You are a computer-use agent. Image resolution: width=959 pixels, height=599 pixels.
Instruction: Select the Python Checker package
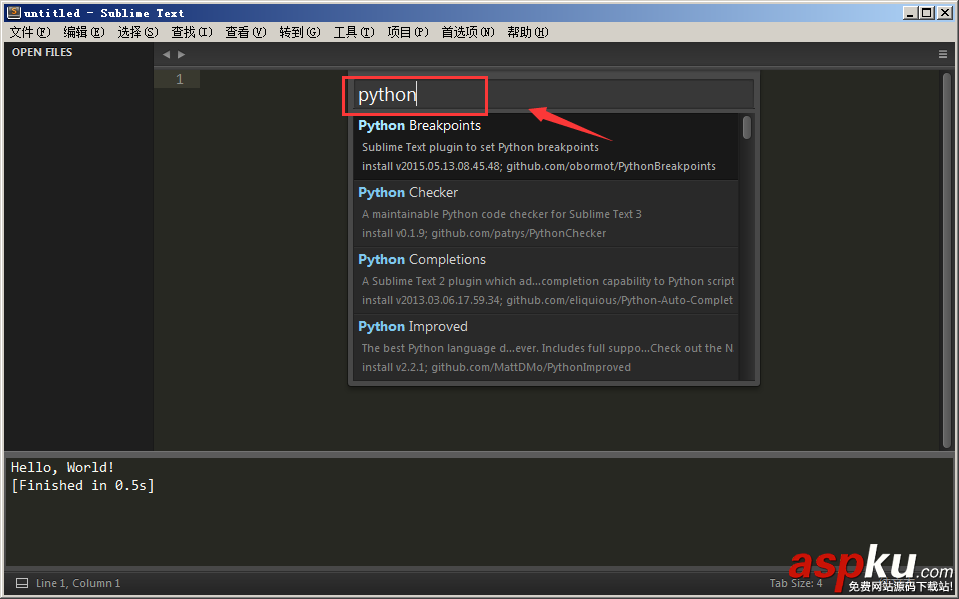click(x=546, y=214)
